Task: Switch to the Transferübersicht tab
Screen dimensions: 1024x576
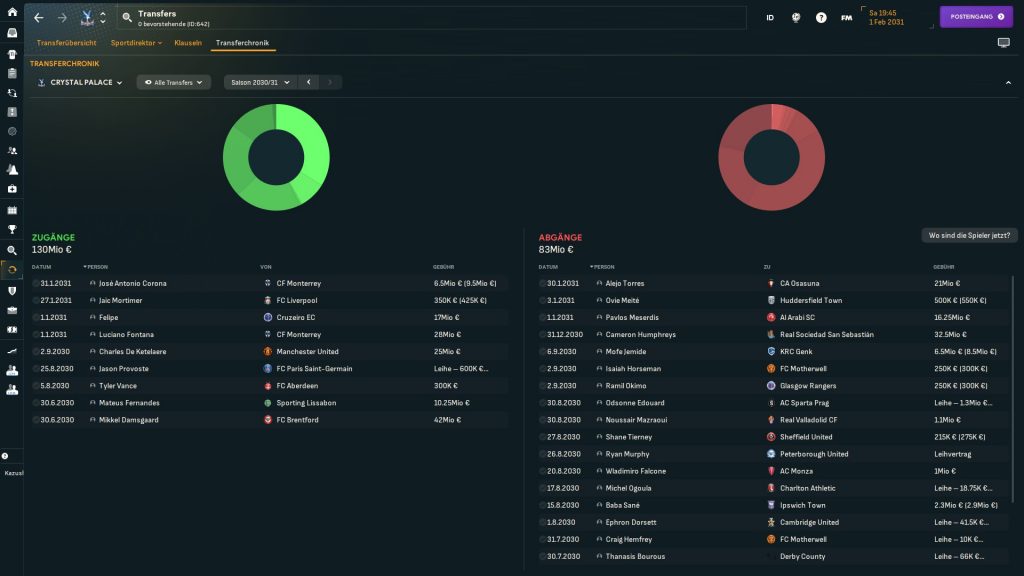Action: click(66, 43)
